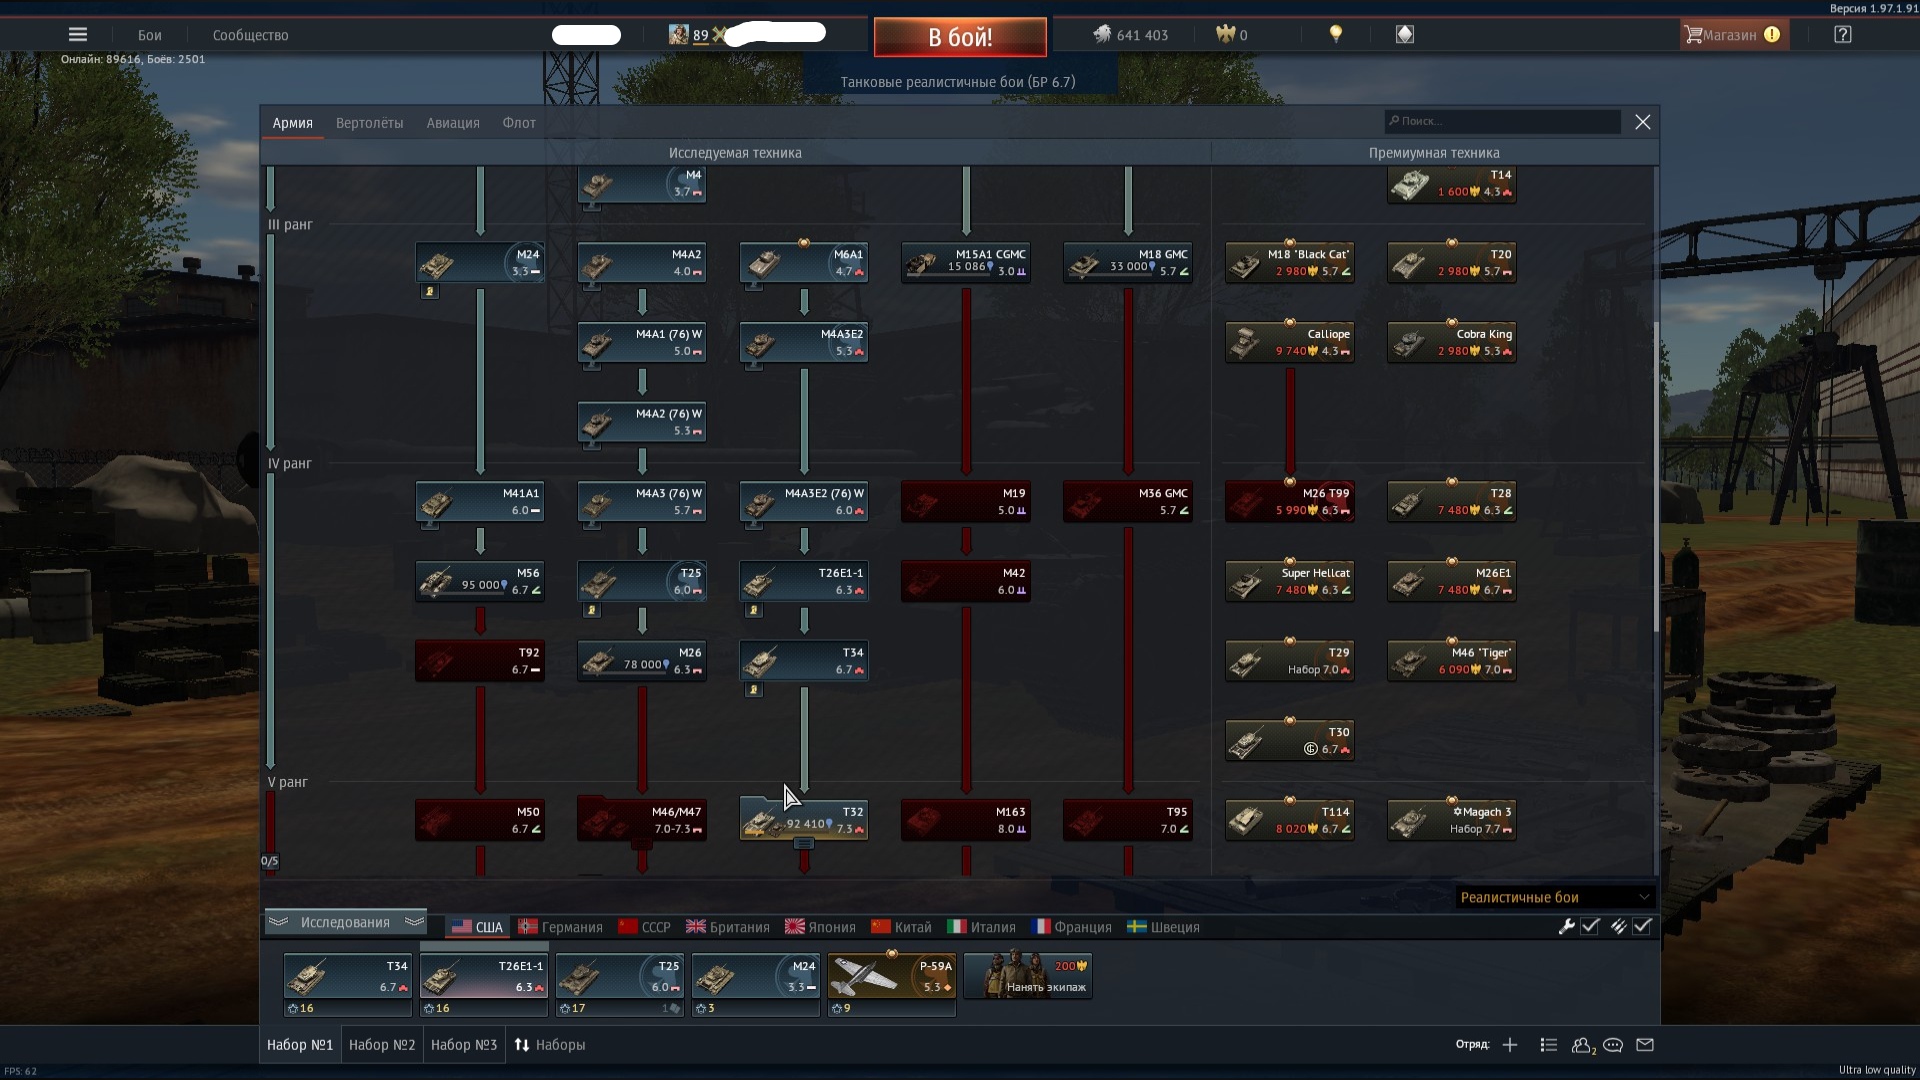Switch to preset Набор №3
1920x1080 pixels.
pos(464,1045)
